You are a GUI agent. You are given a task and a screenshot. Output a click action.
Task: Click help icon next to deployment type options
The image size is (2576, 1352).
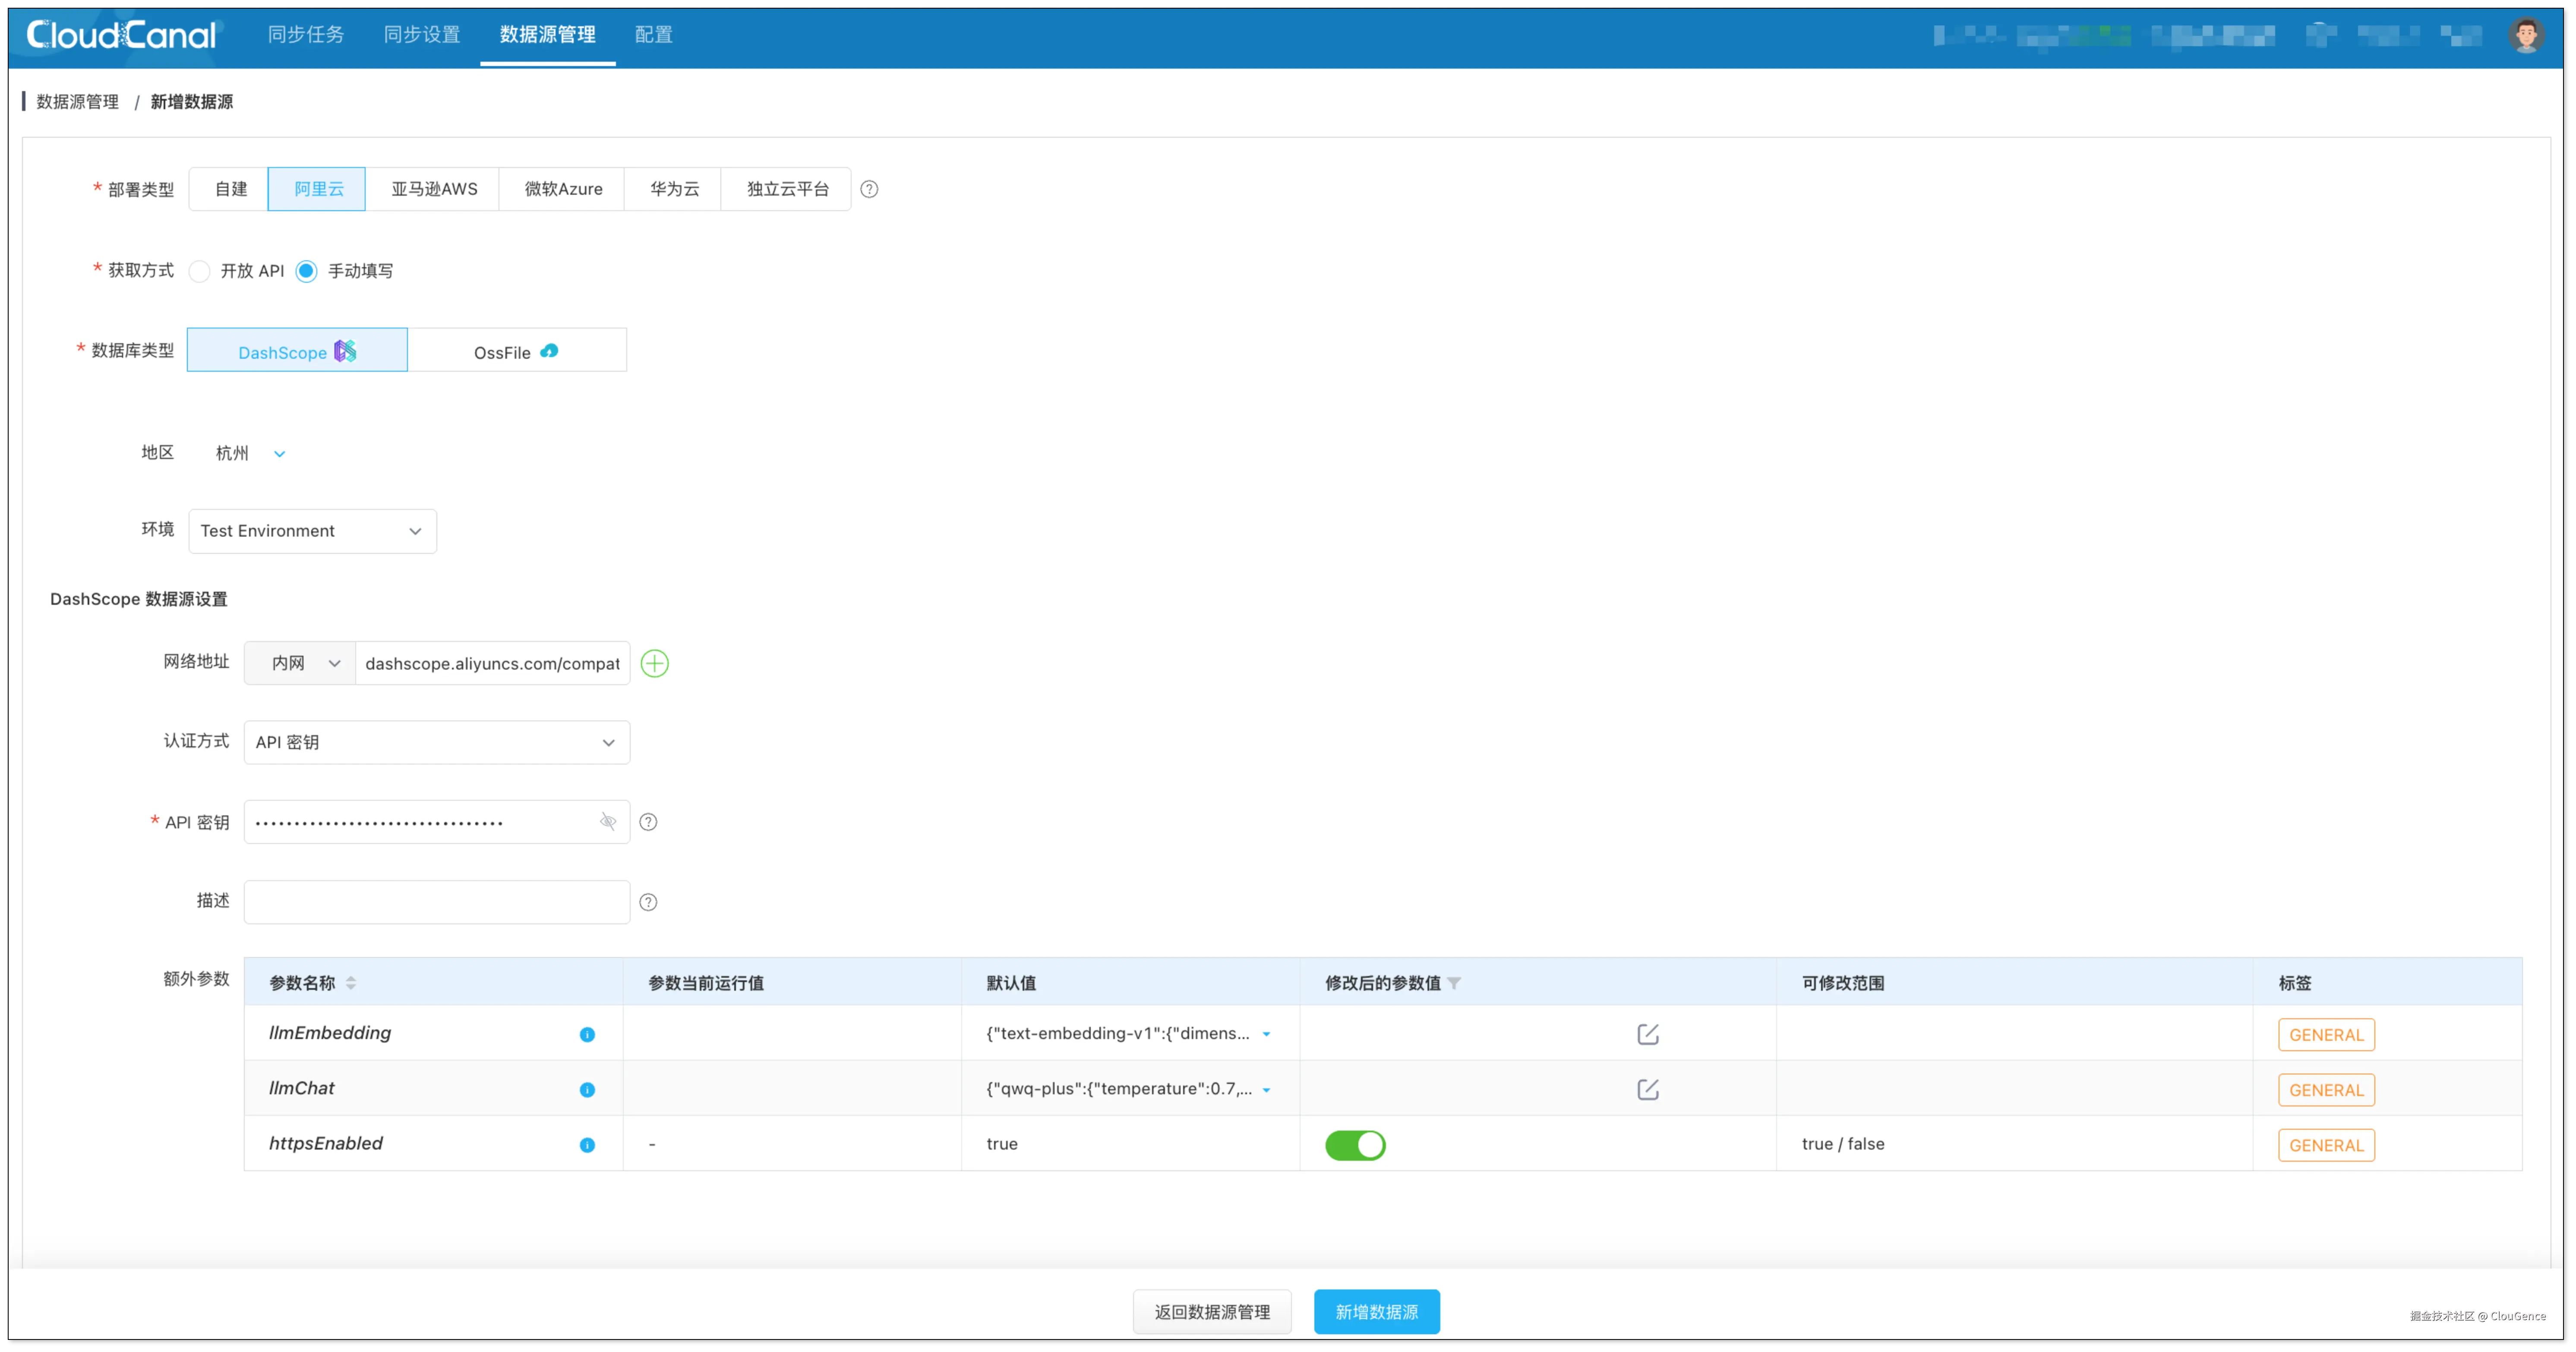pyautogui.click(x=869, y=189)
